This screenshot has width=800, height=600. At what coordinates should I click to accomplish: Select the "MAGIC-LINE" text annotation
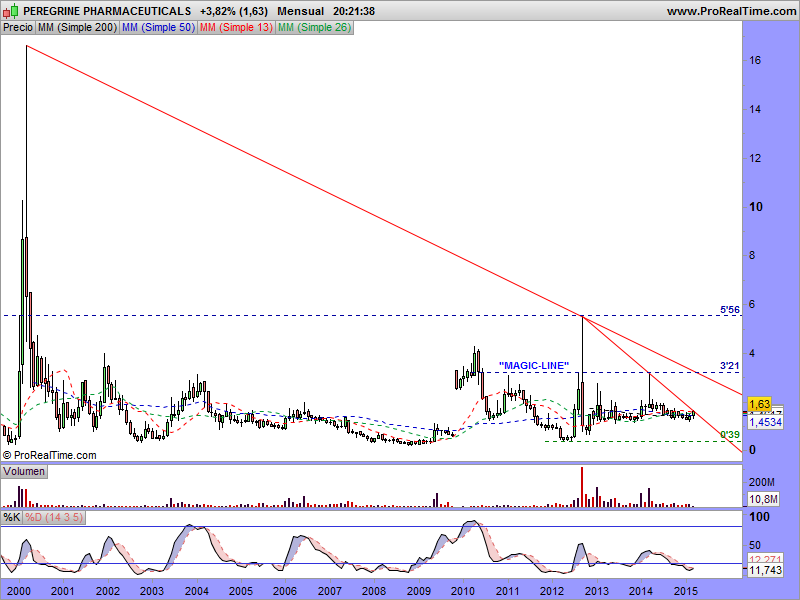(x=534, y=365)
